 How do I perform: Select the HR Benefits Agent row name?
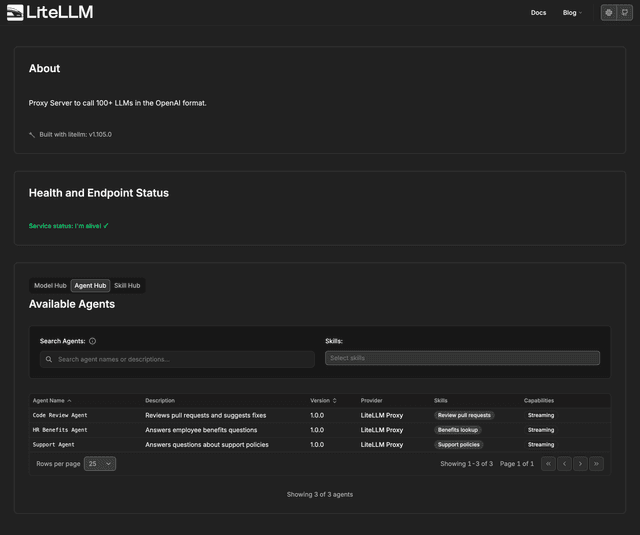click(60, 430)
